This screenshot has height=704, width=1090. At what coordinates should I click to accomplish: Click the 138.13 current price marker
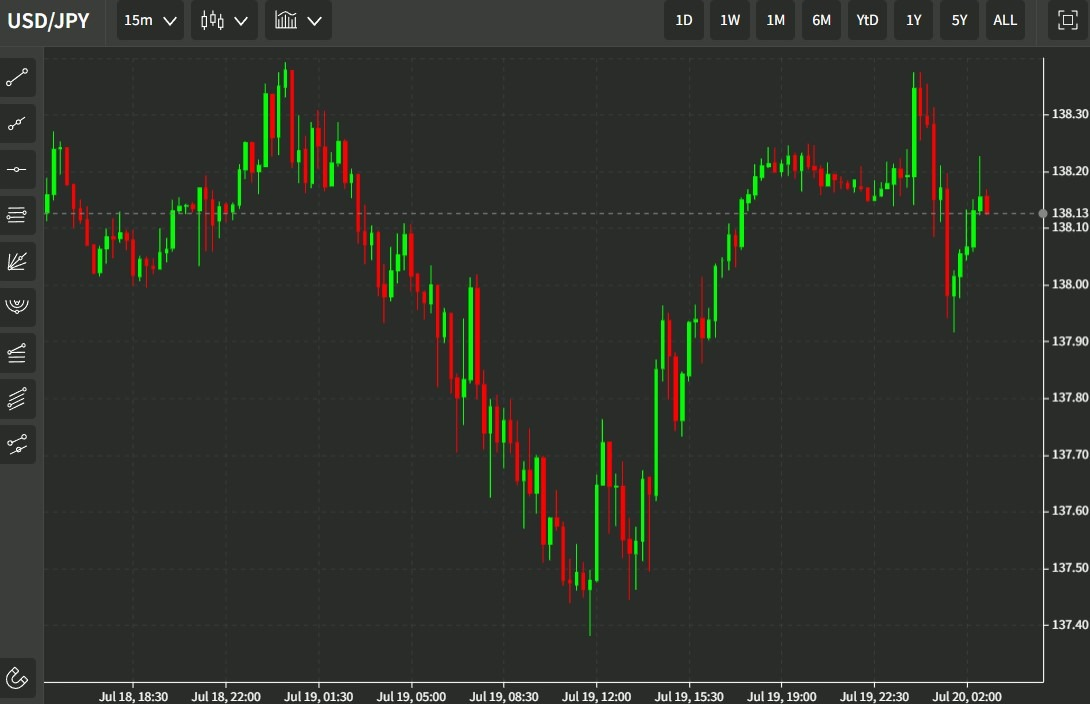coord(1069,213)
